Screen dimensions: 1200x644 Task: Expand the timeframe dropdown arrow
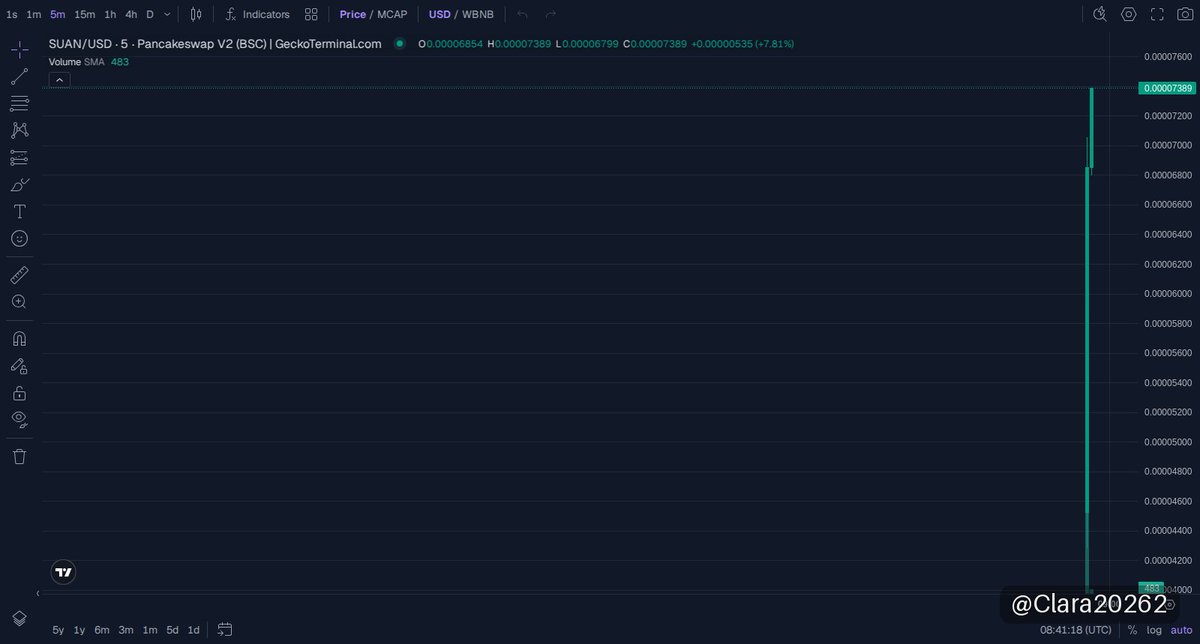click(x=167, y=14)
